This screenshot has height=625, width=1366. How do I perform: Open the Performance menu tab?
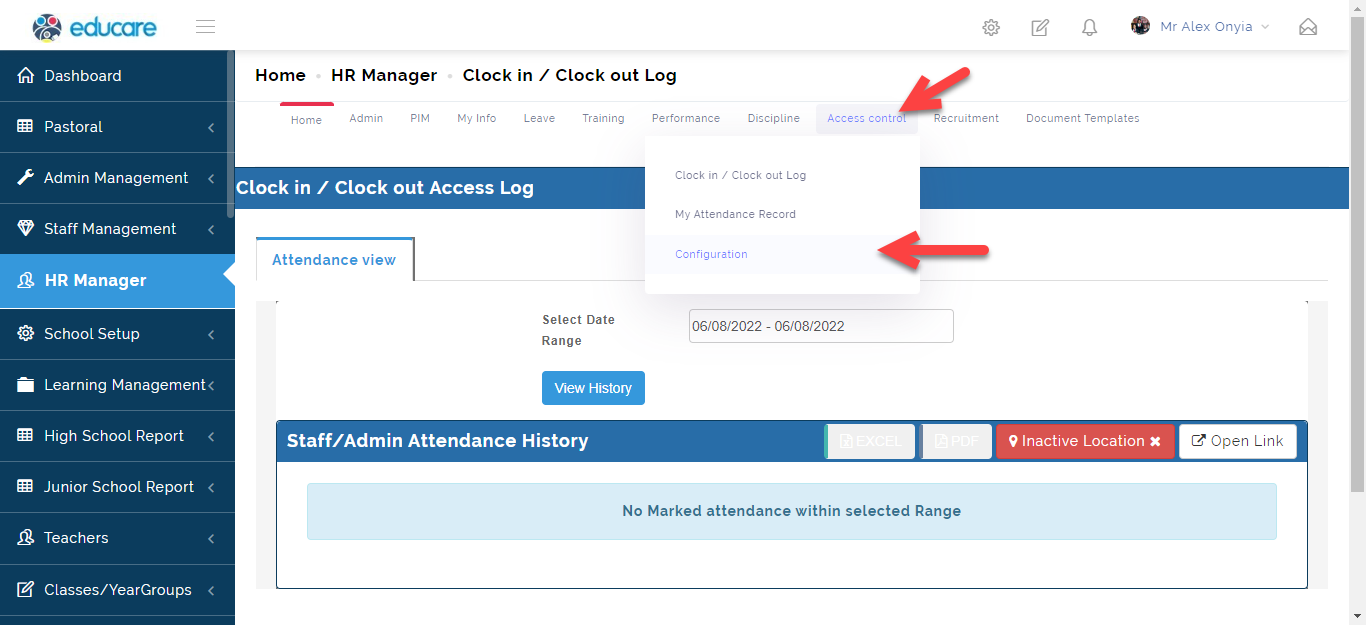click(686, 118)
